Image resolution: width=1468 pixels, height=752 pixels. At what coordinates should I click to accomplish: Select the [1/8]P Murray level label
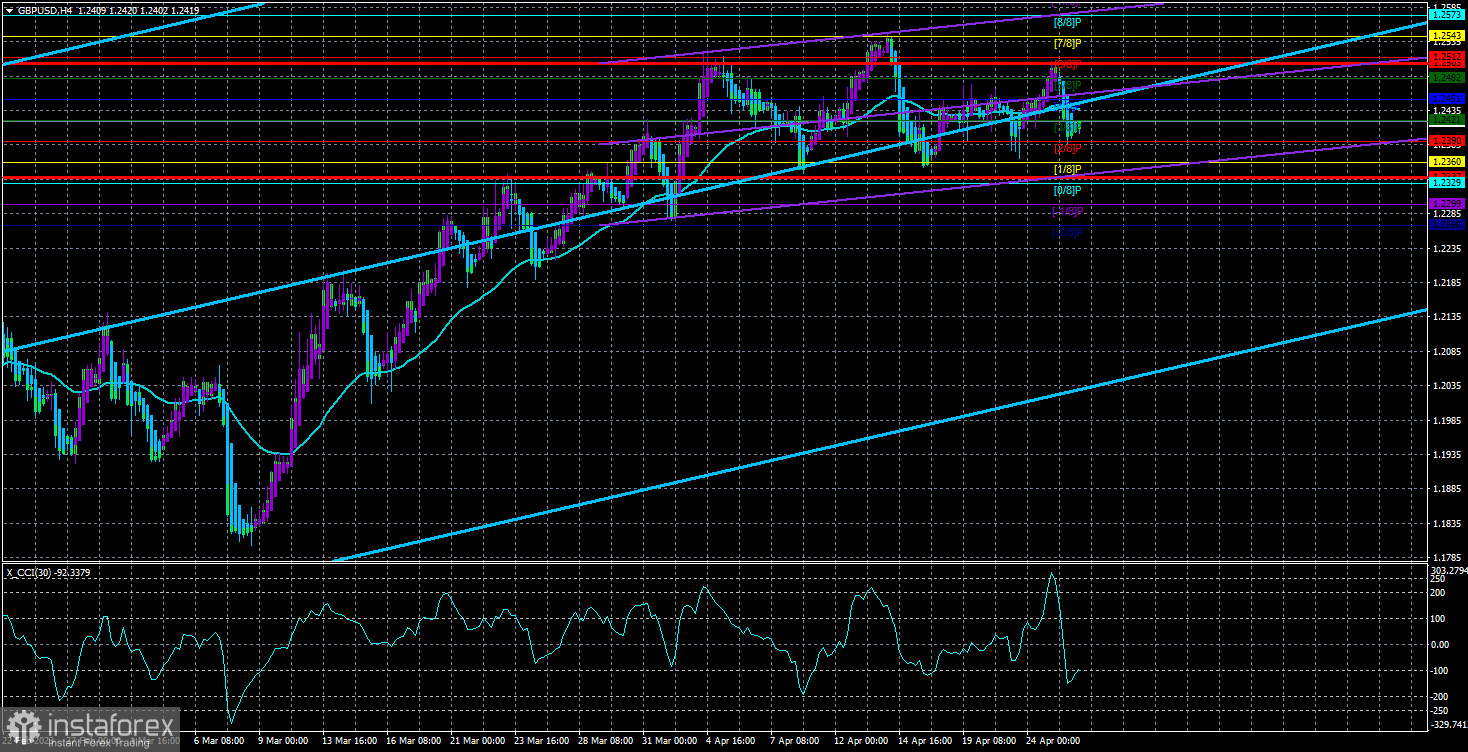[x=1068, y=169]
